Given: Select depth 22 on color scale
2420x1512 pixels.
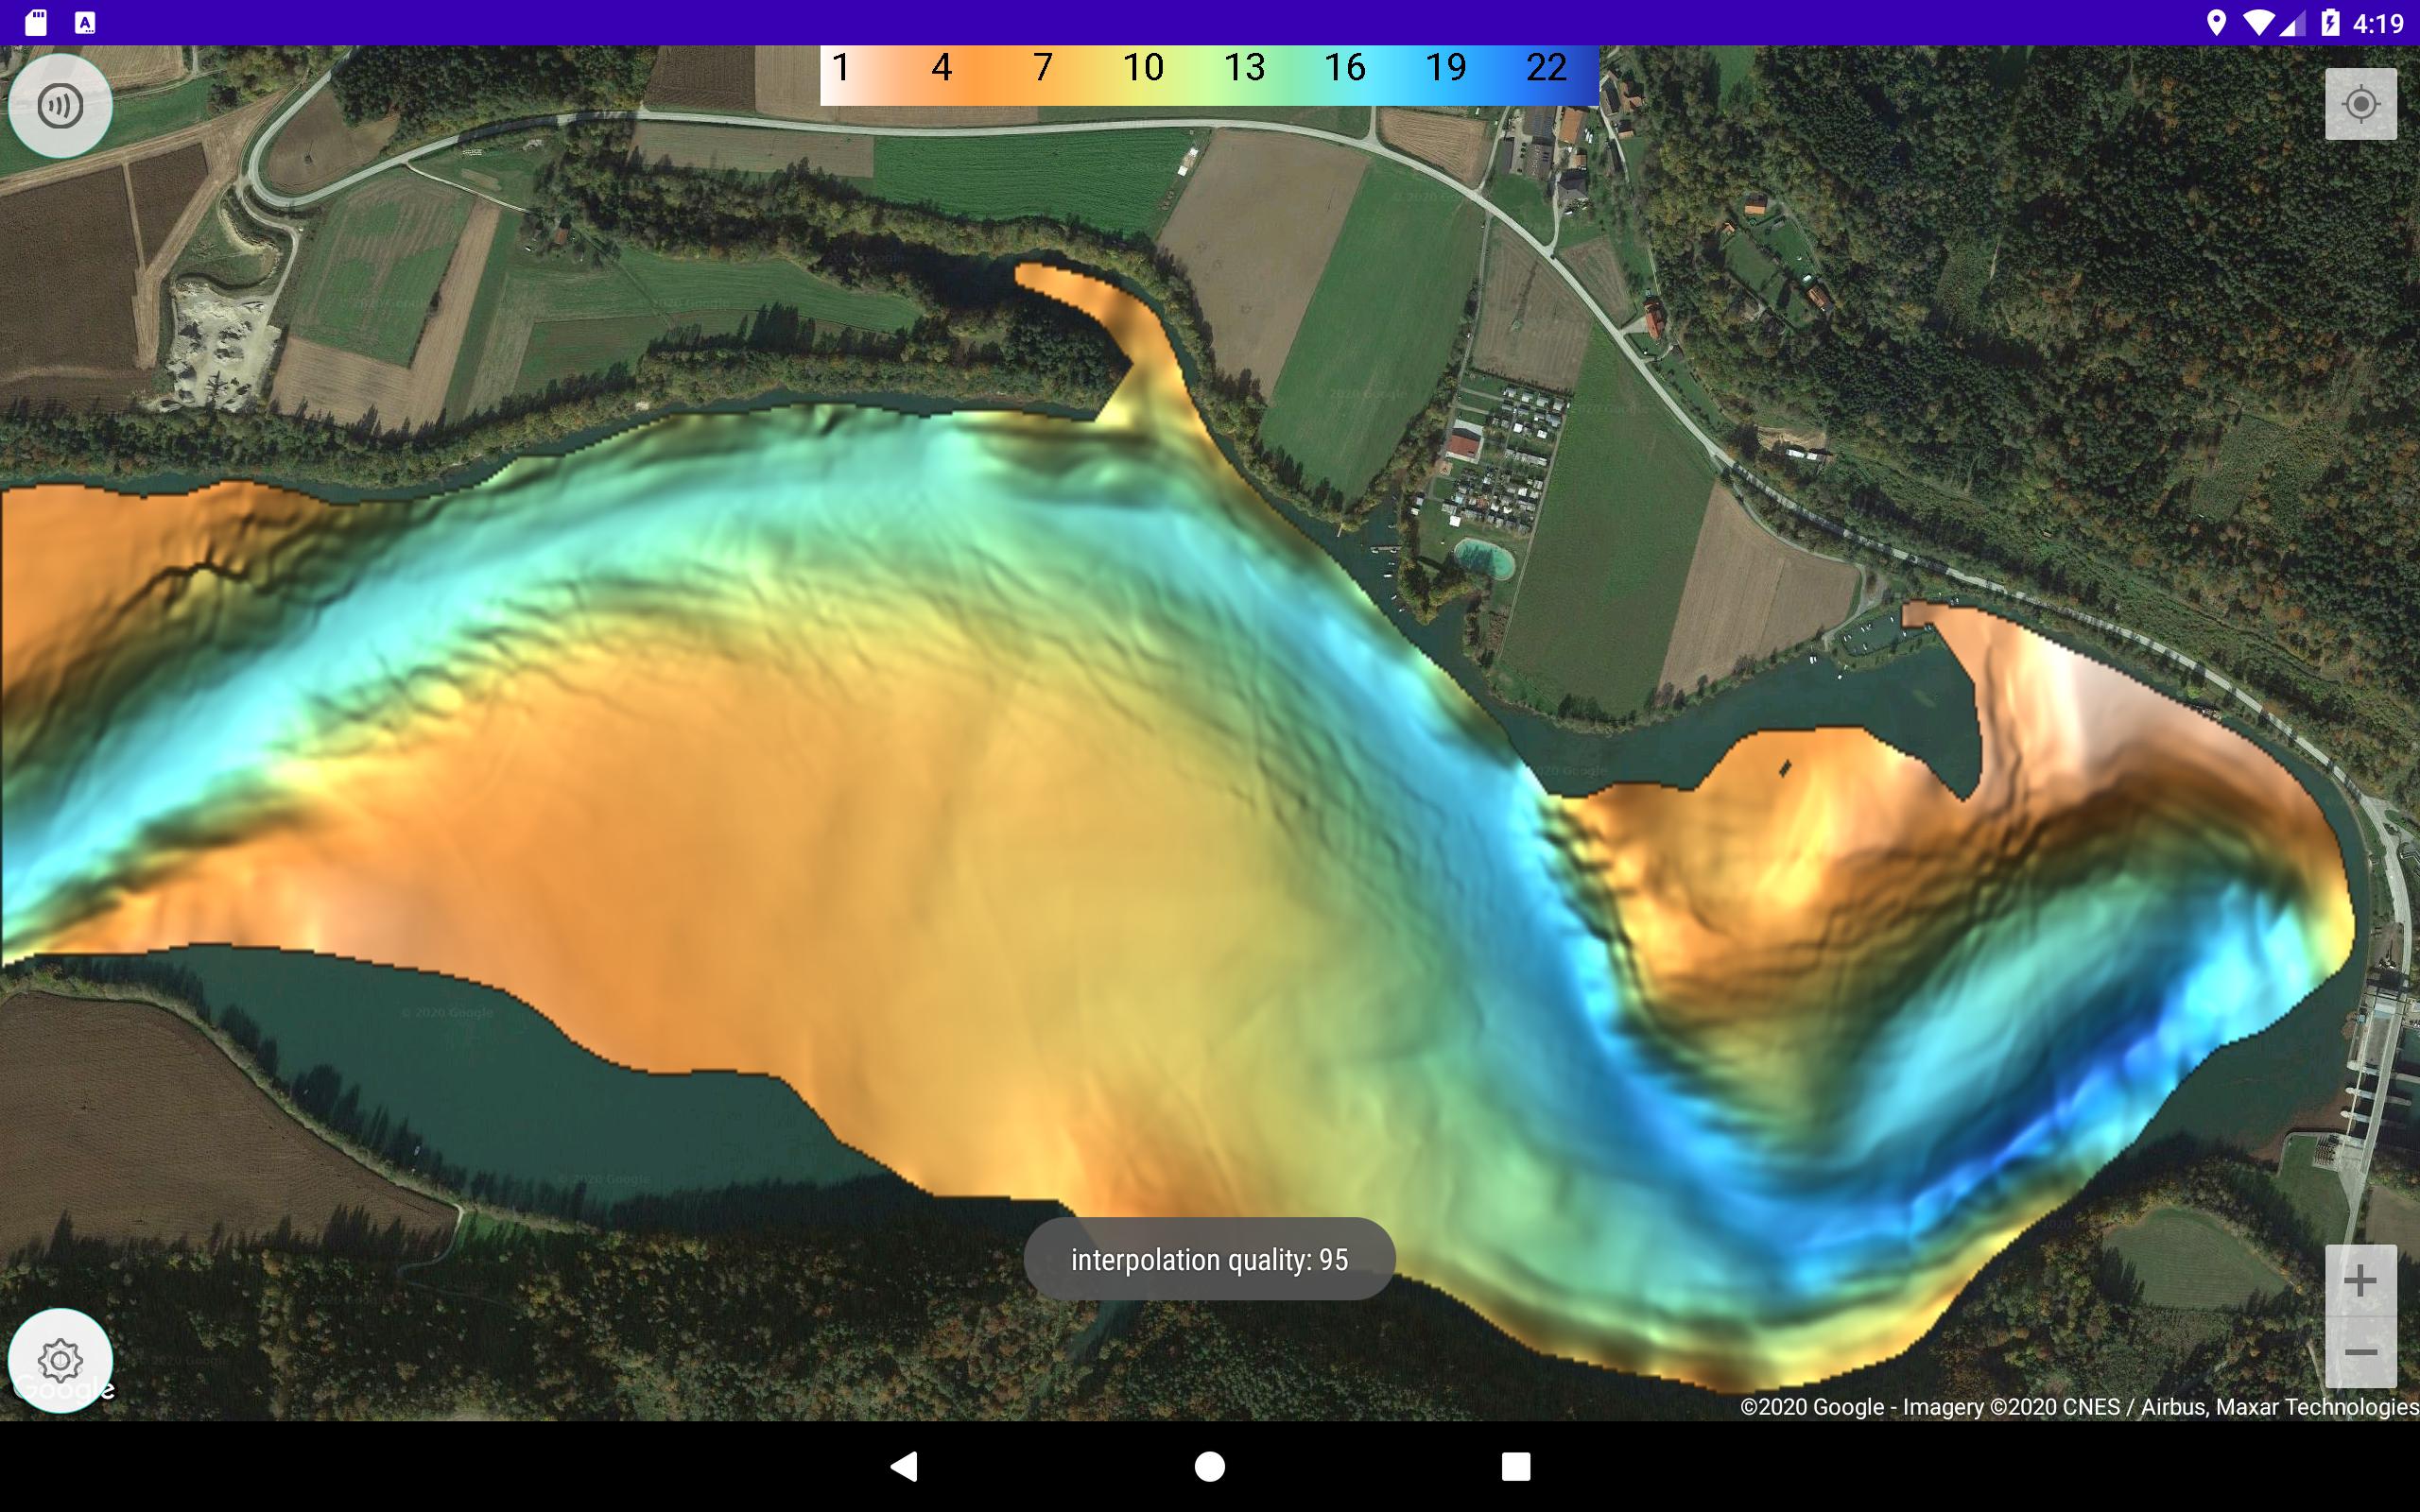Looking at the screenshot, I should point(1546,68).
